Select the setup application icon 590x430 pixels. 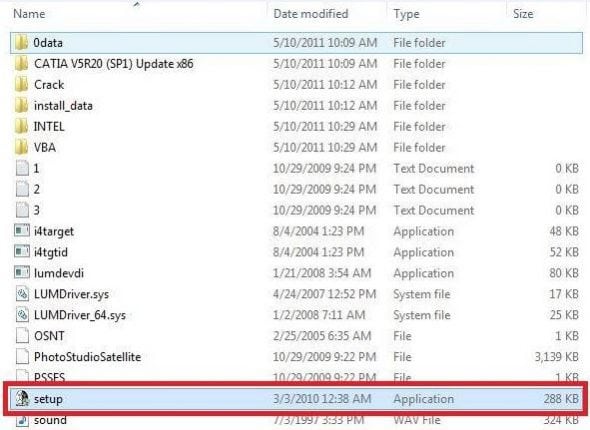pyautogui.click(x=22, y=398)
